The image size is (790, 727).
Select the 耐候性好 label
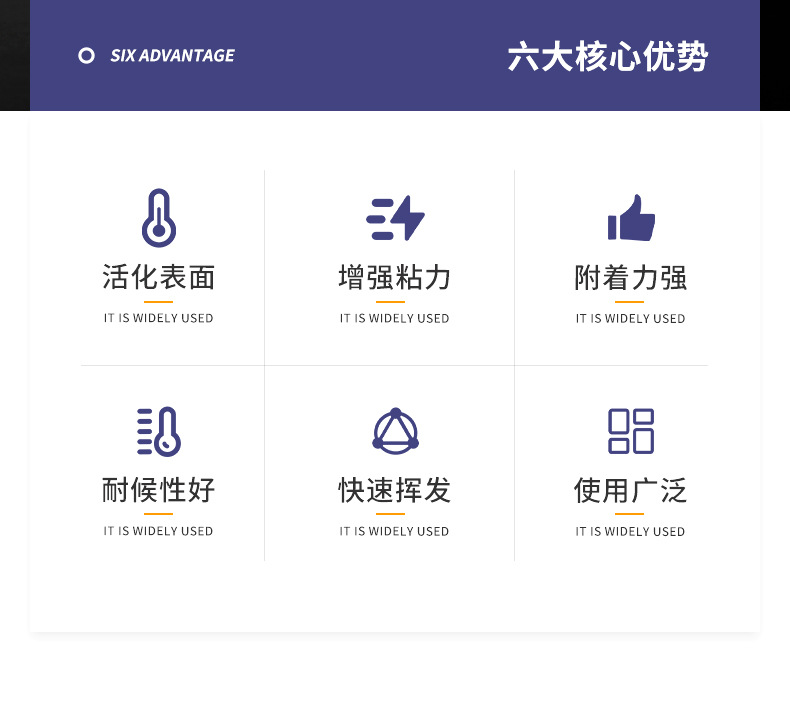point(158,490)
